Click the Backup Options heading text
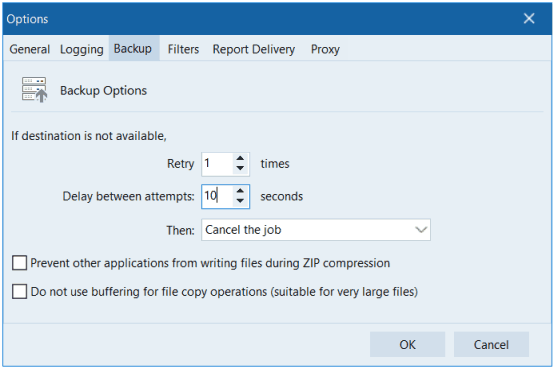This screenshot has width=554, height=369. coord(103,90)
